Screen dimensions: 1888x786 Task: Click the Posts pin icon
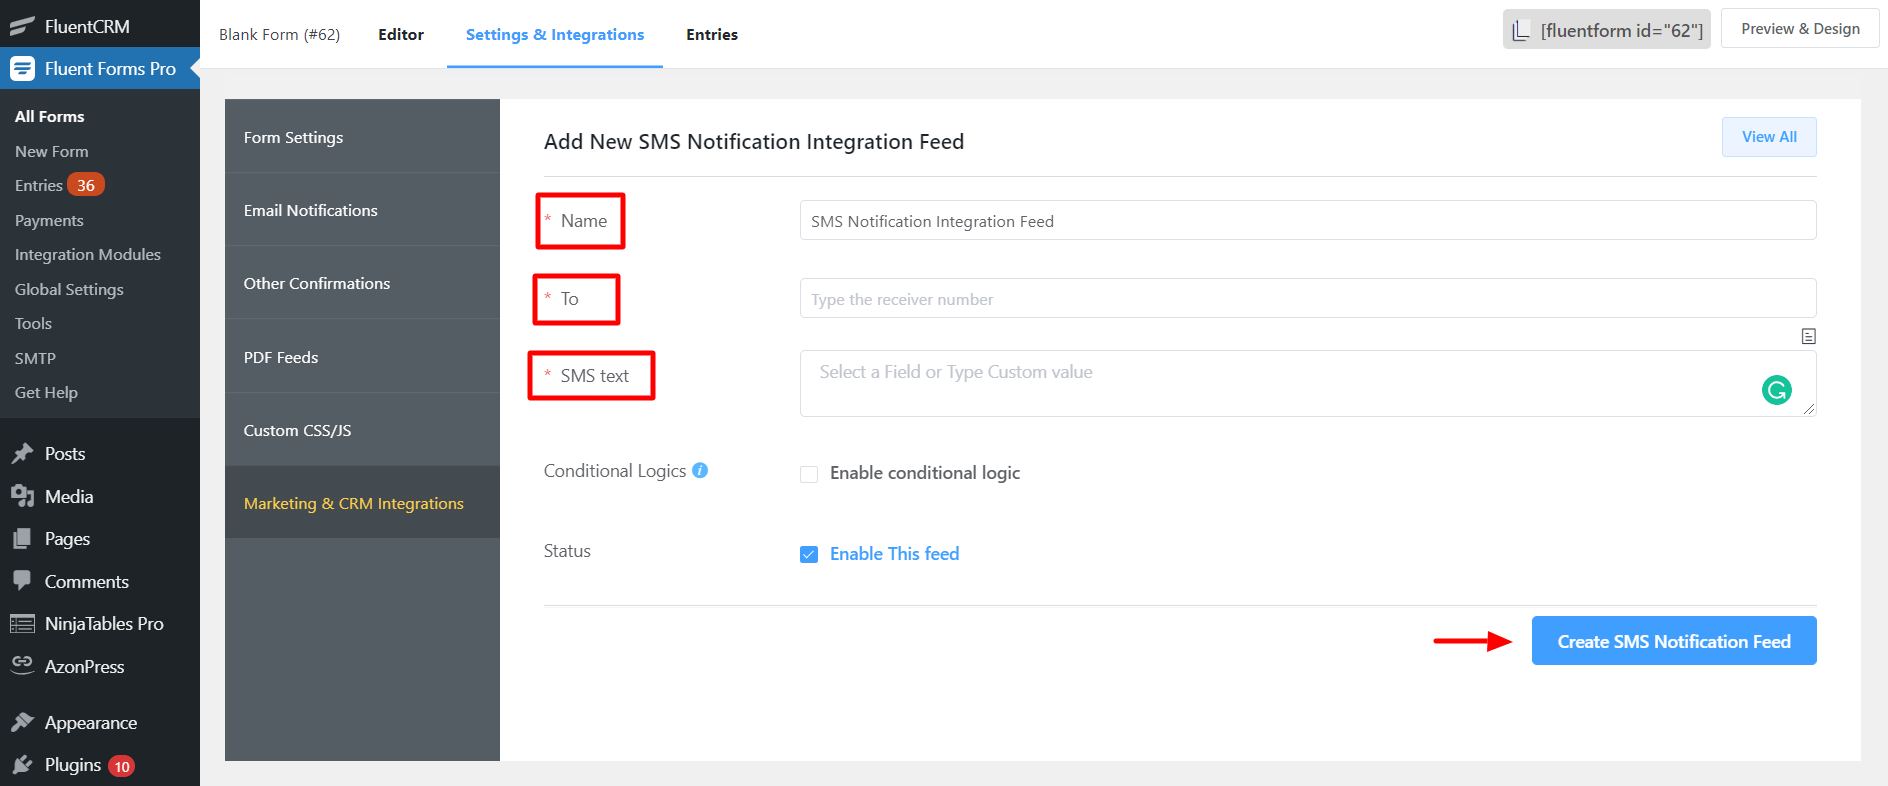pyautogui.click(x=22, y=454)
